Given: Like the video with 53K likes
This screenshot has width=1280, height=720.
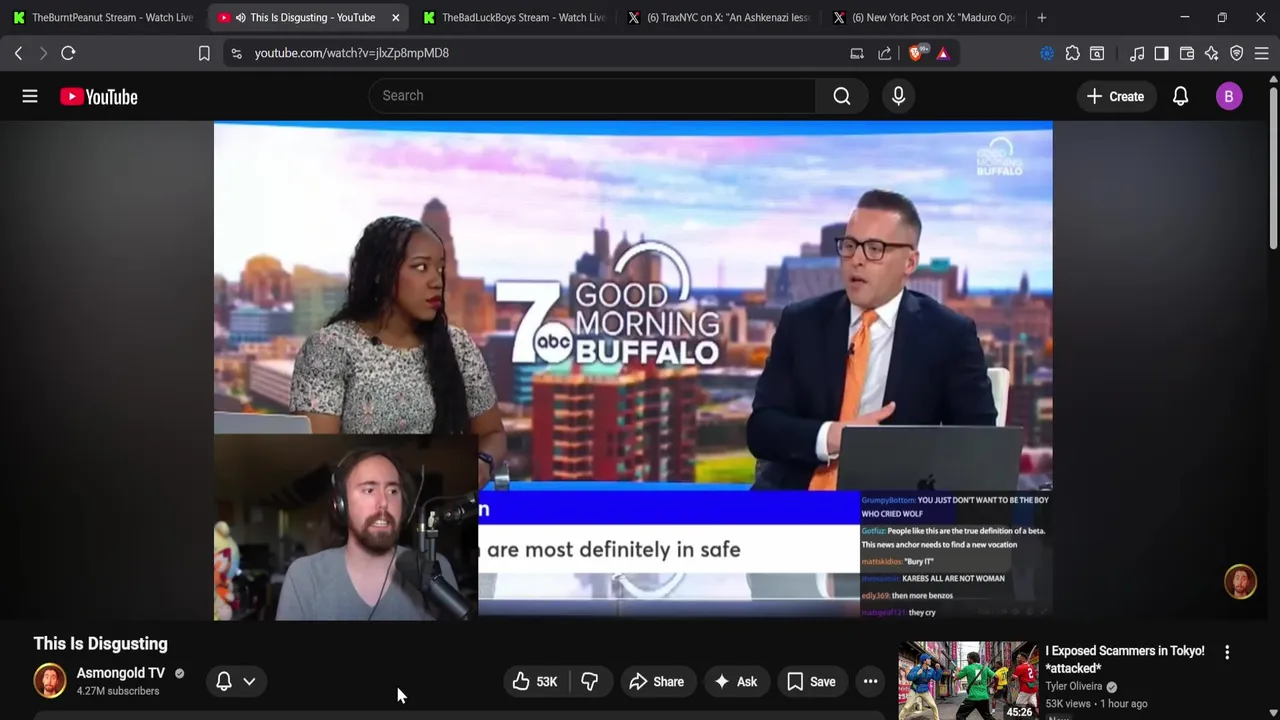Looking at the screenshot, I should coord(536,682).
